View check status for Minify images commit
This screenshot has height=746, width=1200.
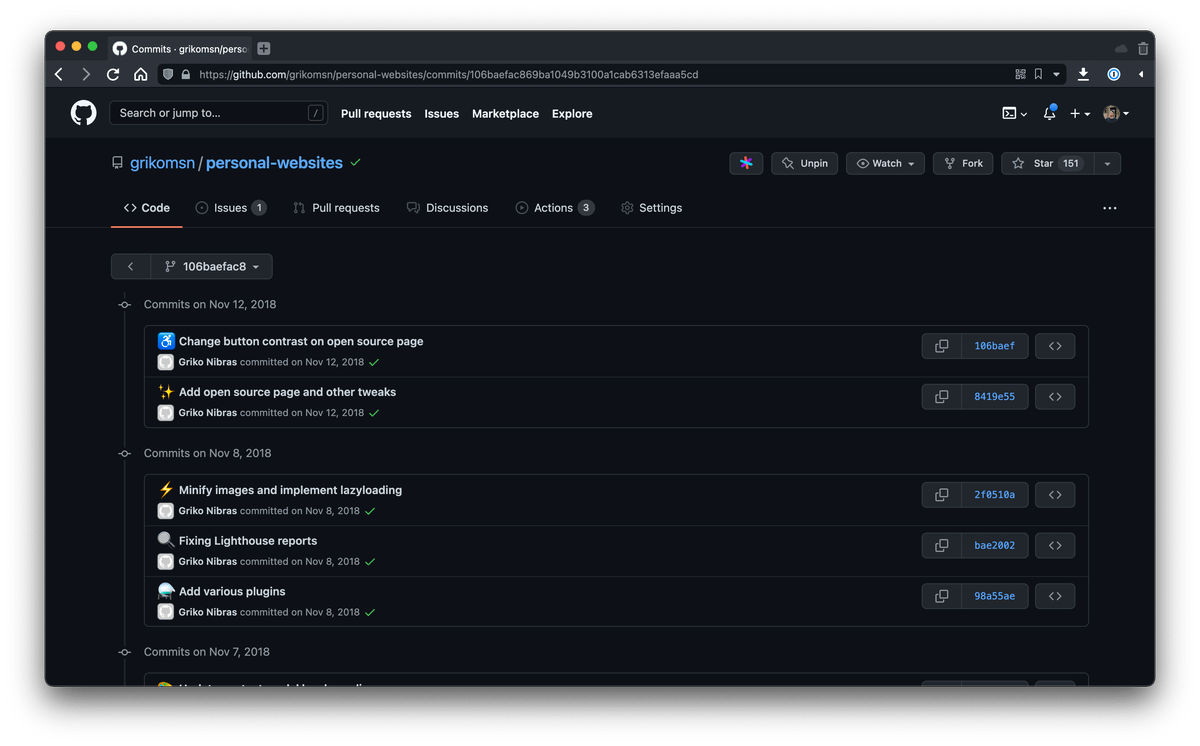click(370, 511)
